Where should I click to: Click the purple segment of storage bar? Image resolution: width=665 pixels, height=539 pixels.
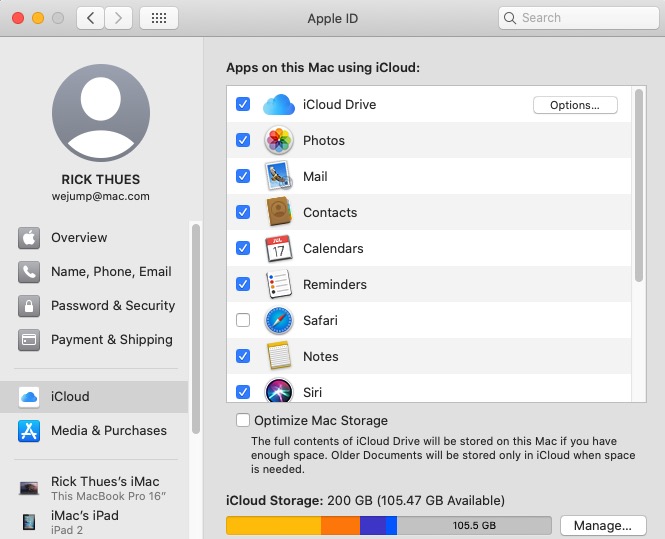pyautogui.click(x=373, y=525)
